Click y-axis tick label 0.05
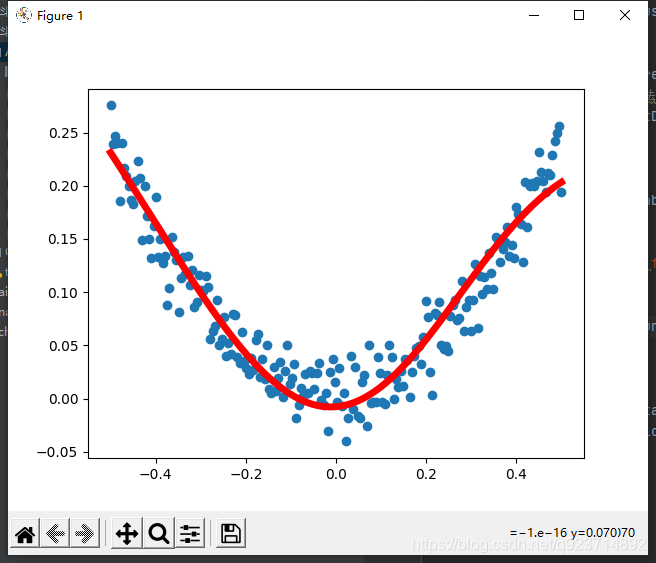656x563 pixels. click(64, 346)
